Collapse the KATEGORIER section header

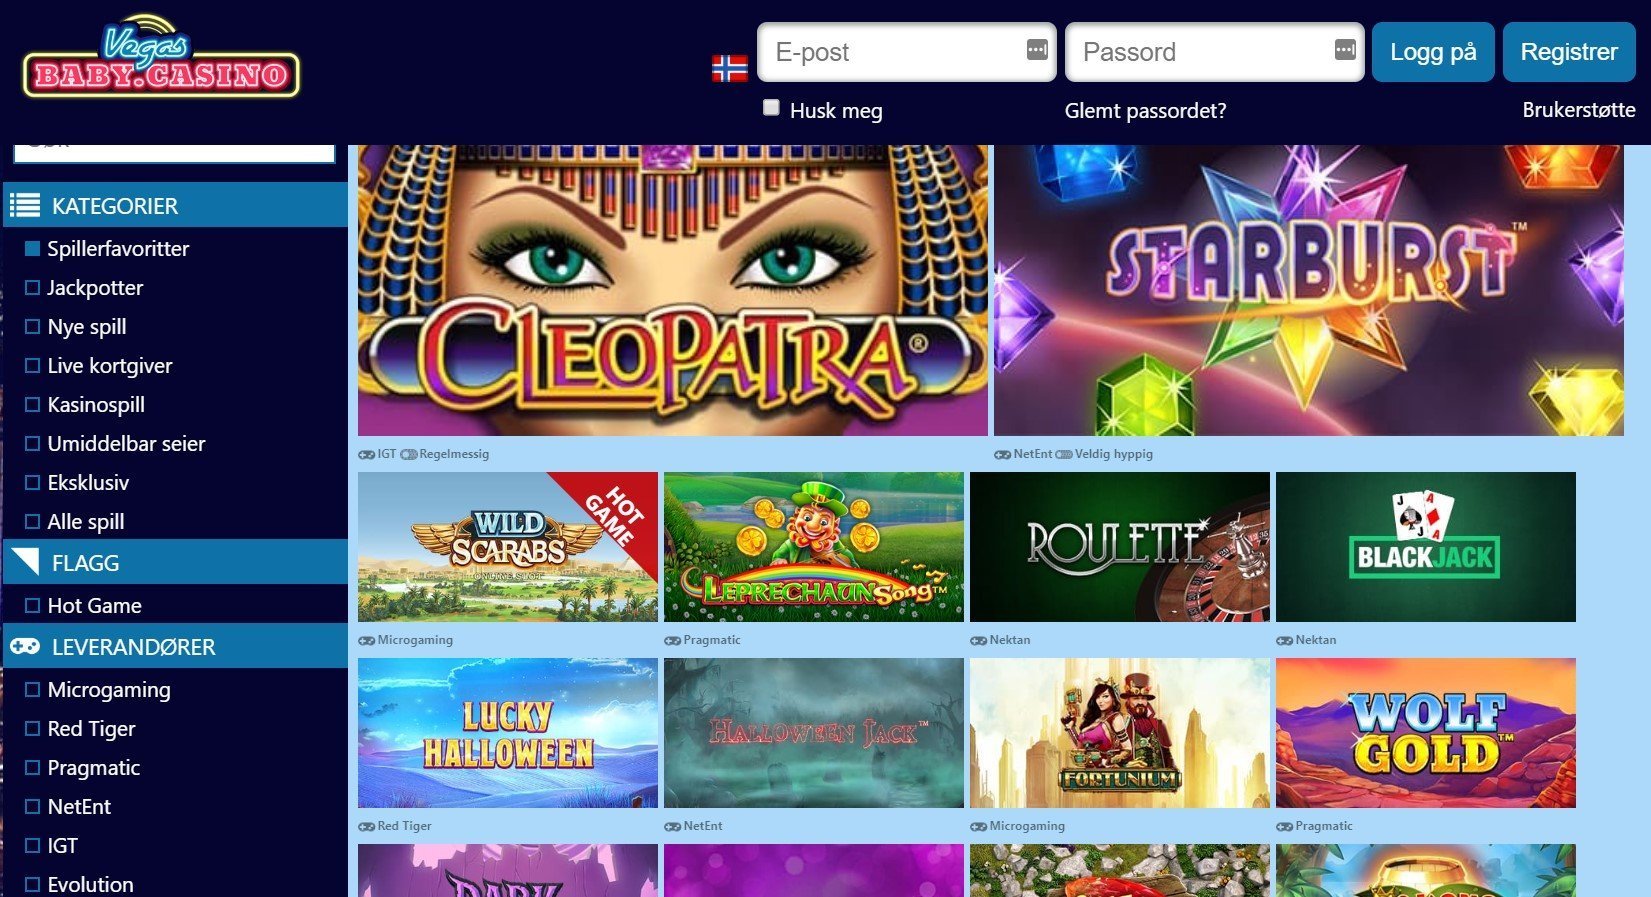176,205
